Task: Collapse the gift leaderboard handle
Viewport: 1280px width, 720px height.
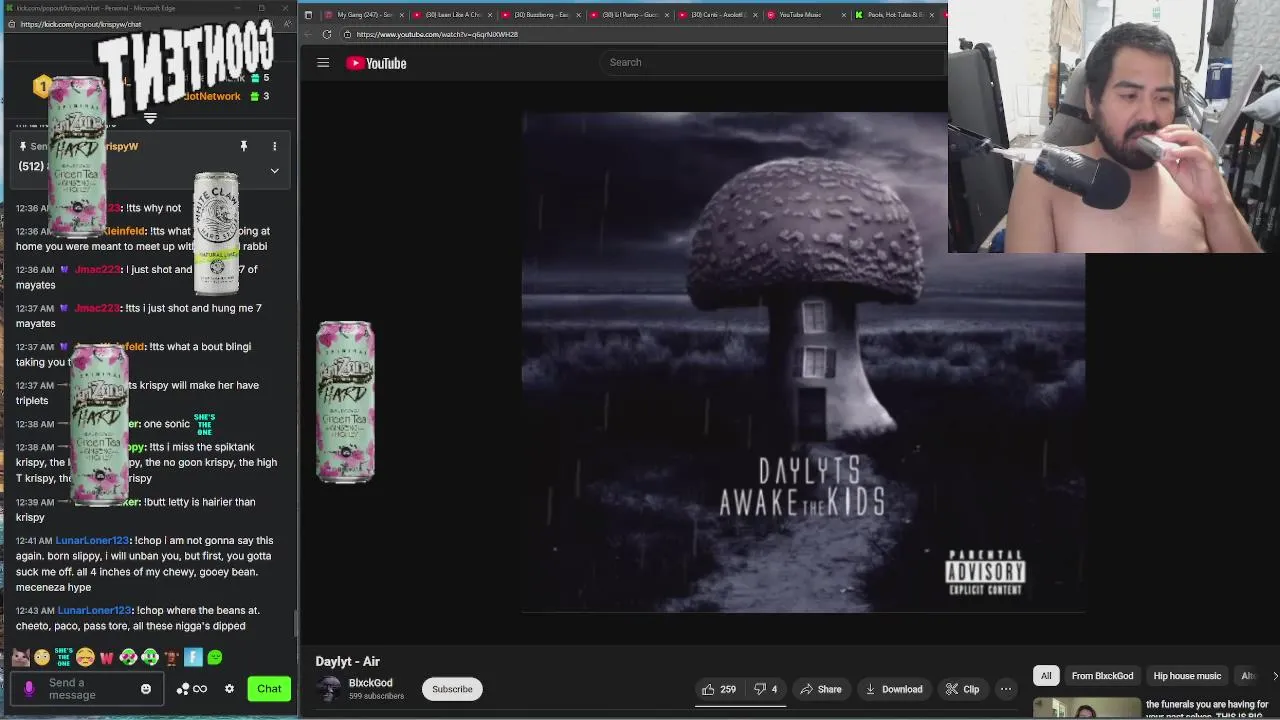Action: tap(150, 118)
